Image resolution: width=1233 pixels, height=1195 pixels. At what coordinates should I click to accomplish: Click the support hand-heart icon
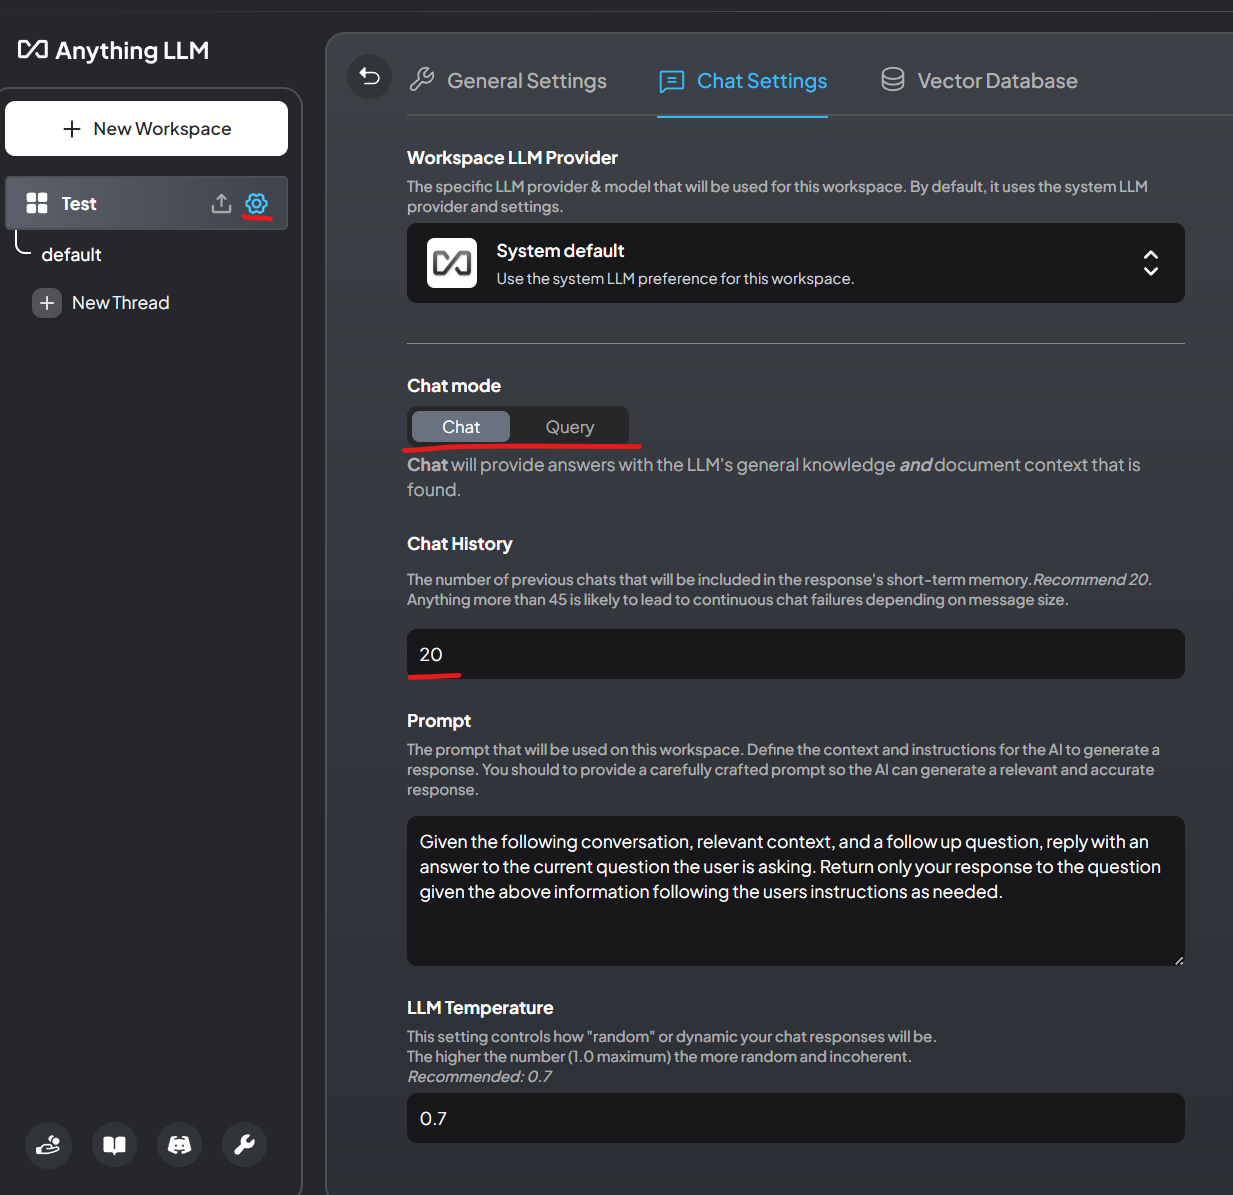[48, 1145]
